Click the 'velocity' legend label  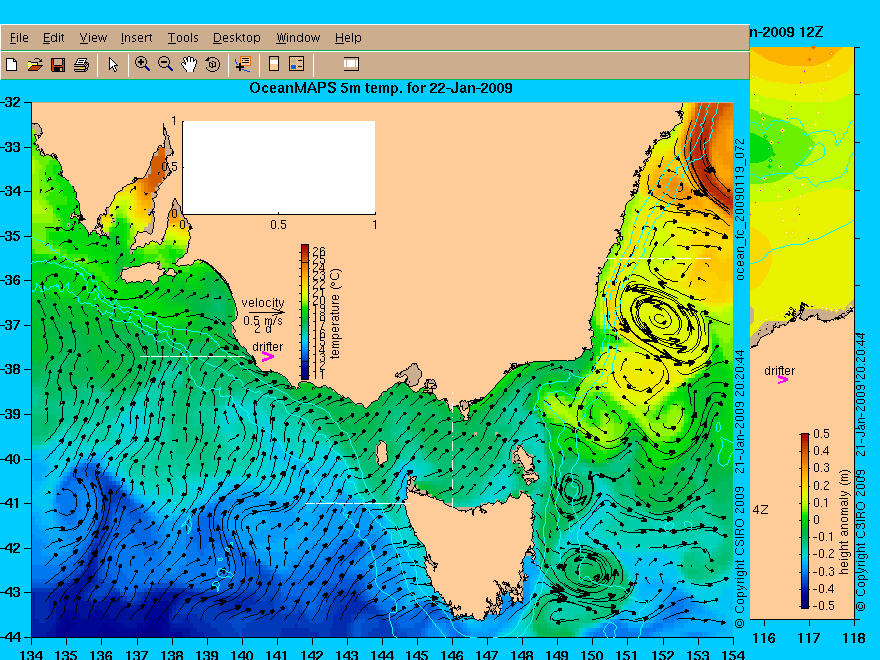click(x=263, y=302)
